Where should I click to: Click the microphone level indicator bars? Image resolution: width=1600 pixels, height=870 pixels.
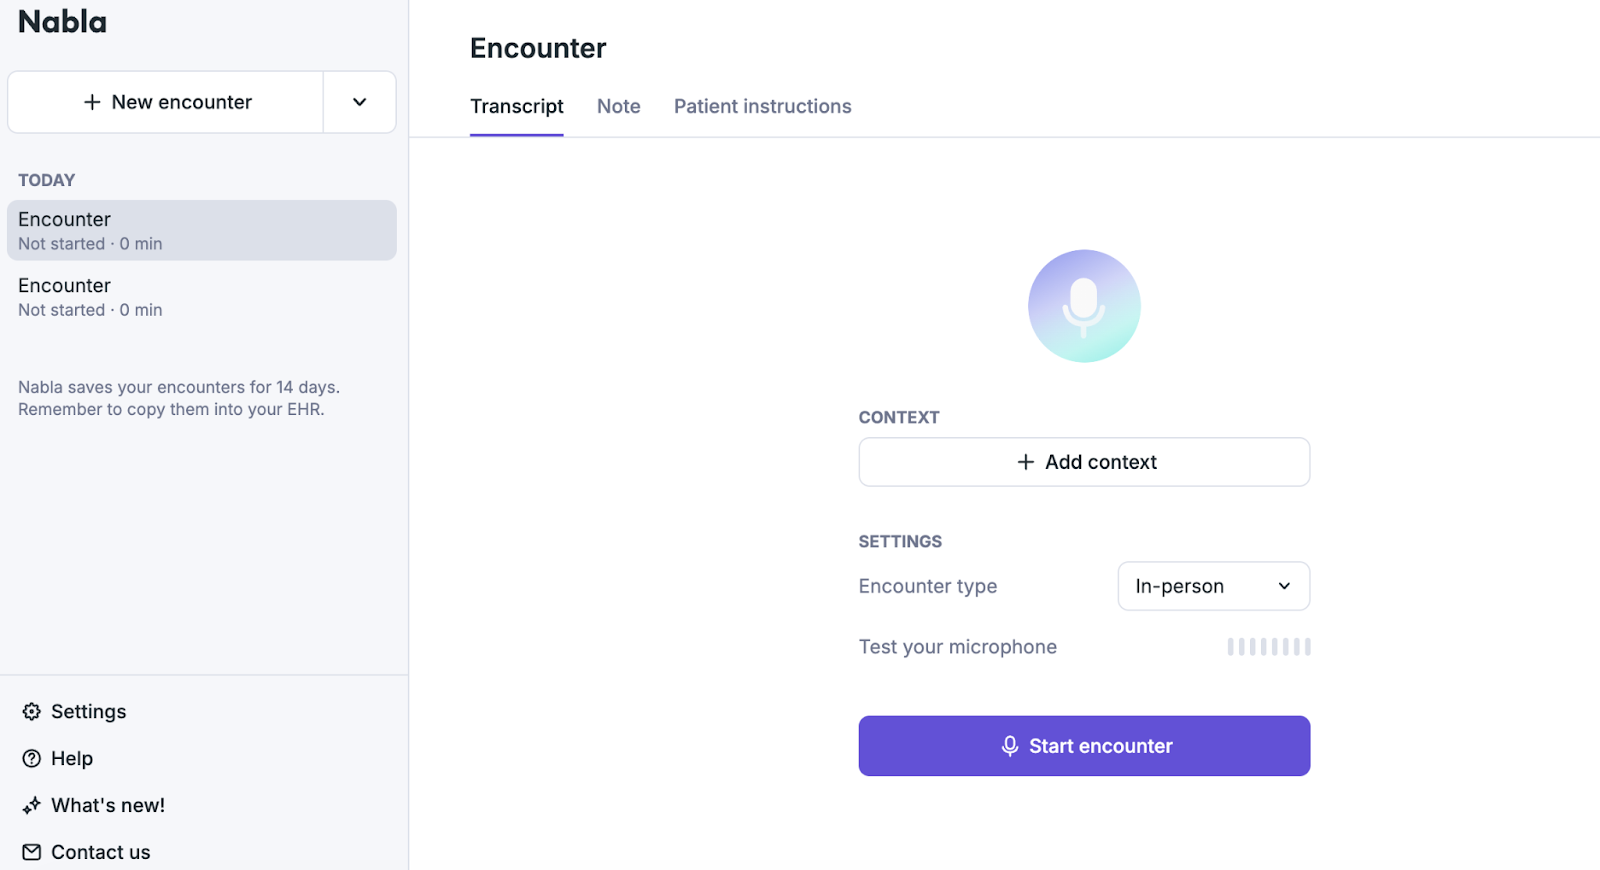pyautogui.click(x=1269, y=646)
